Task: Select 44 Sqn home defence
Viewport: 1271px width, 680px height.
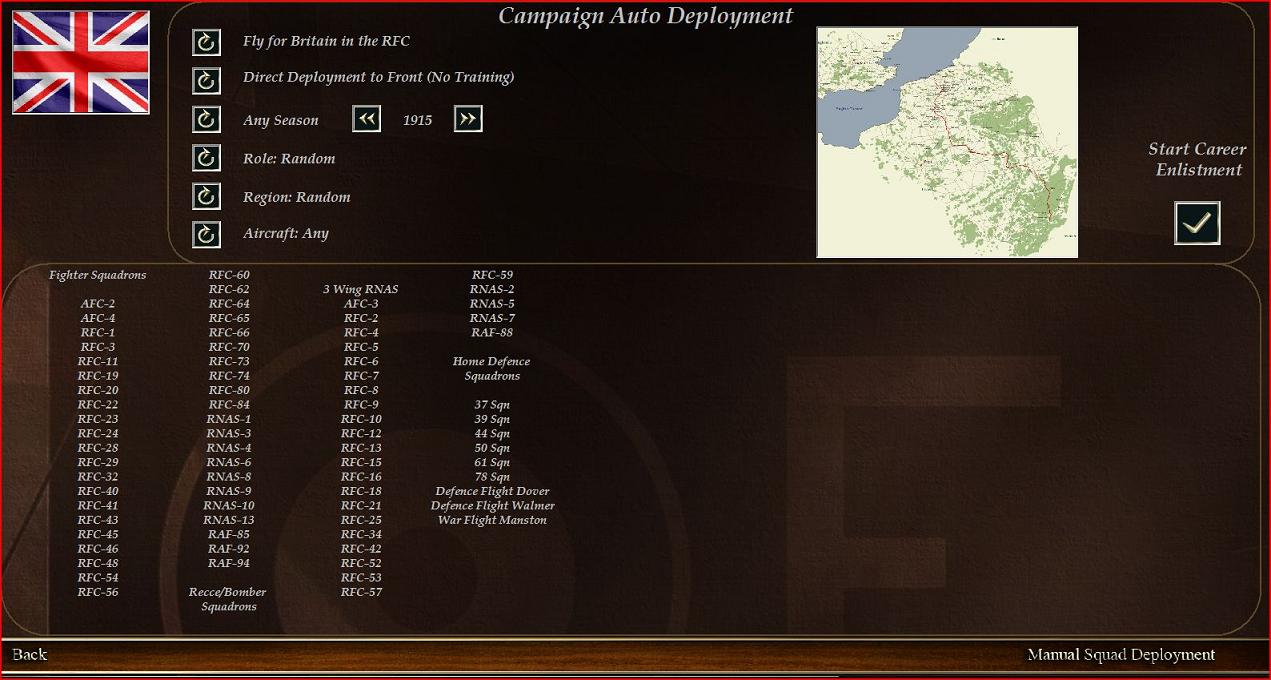Action: click(492, 434)
